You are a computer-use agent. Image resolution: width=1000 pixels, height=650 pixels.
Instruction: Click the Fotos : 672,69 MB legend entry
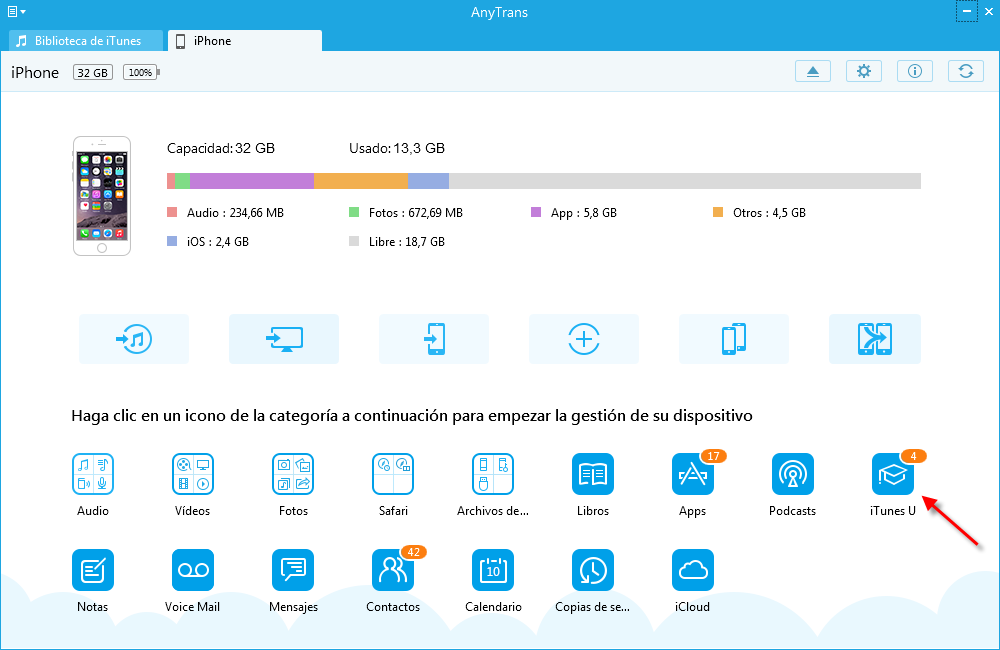pyautogui.click(x=406, y=213)
